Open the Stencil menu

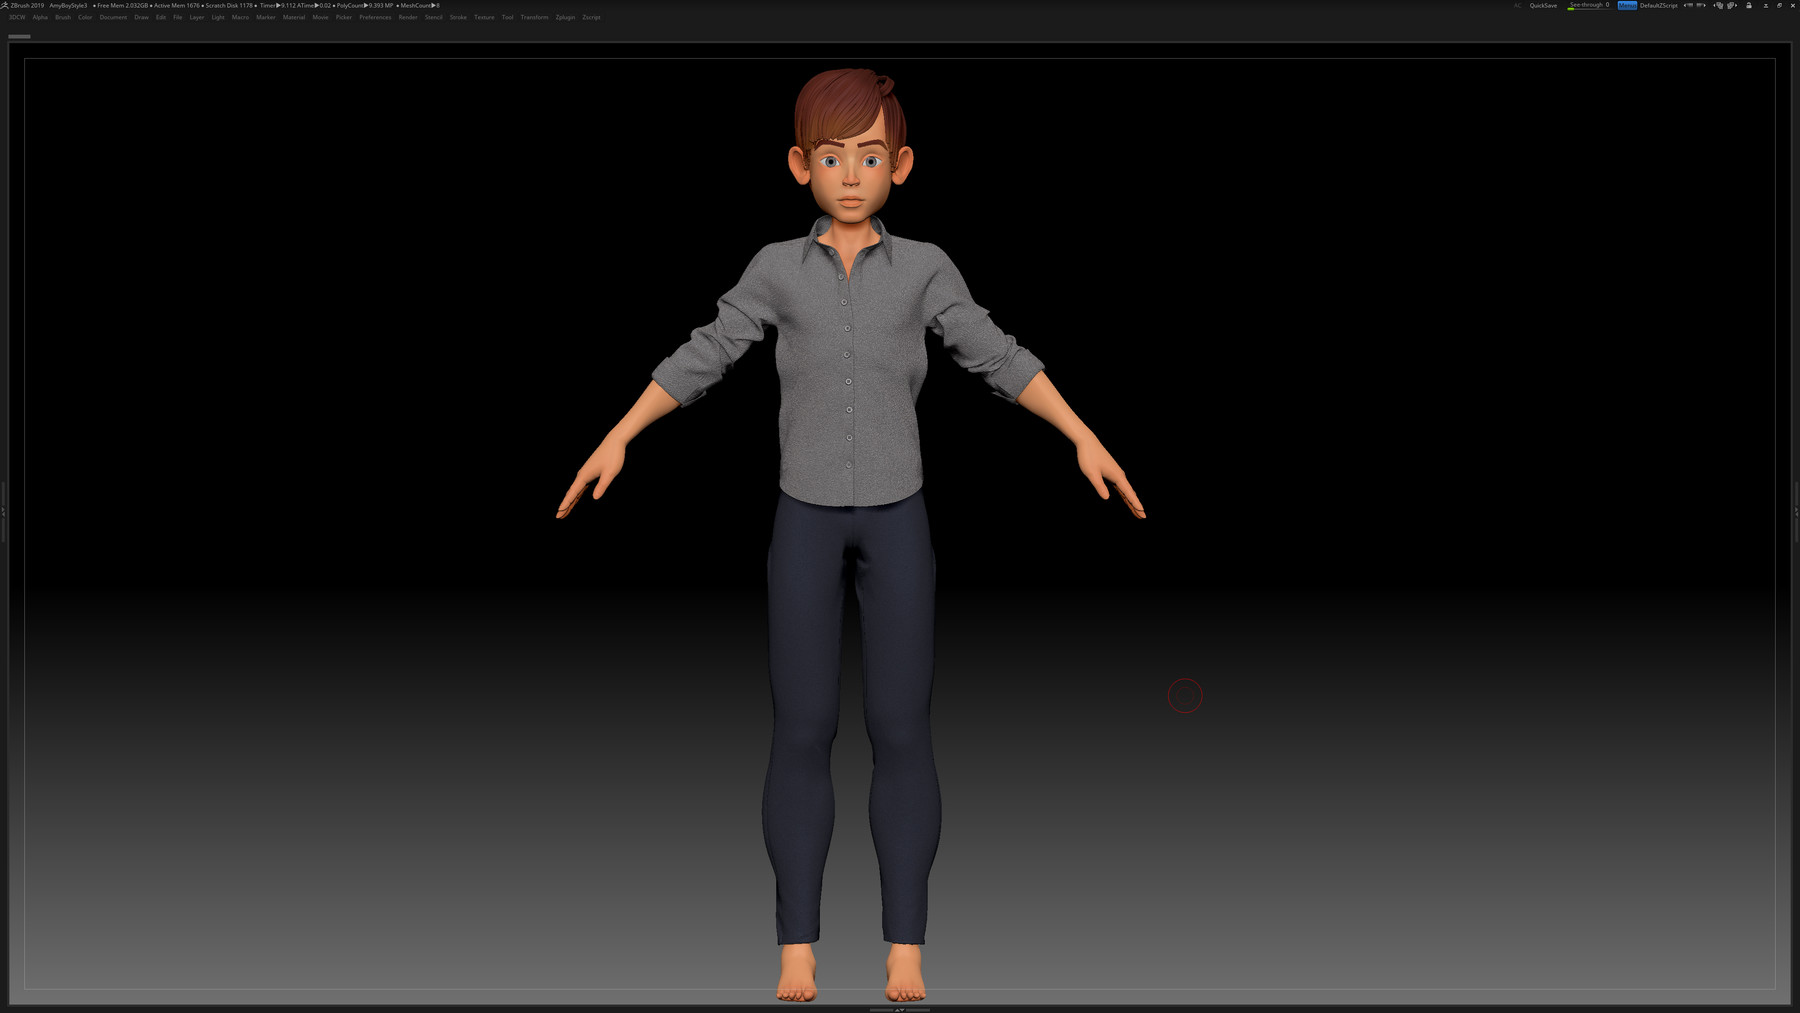tap(433, 17)
